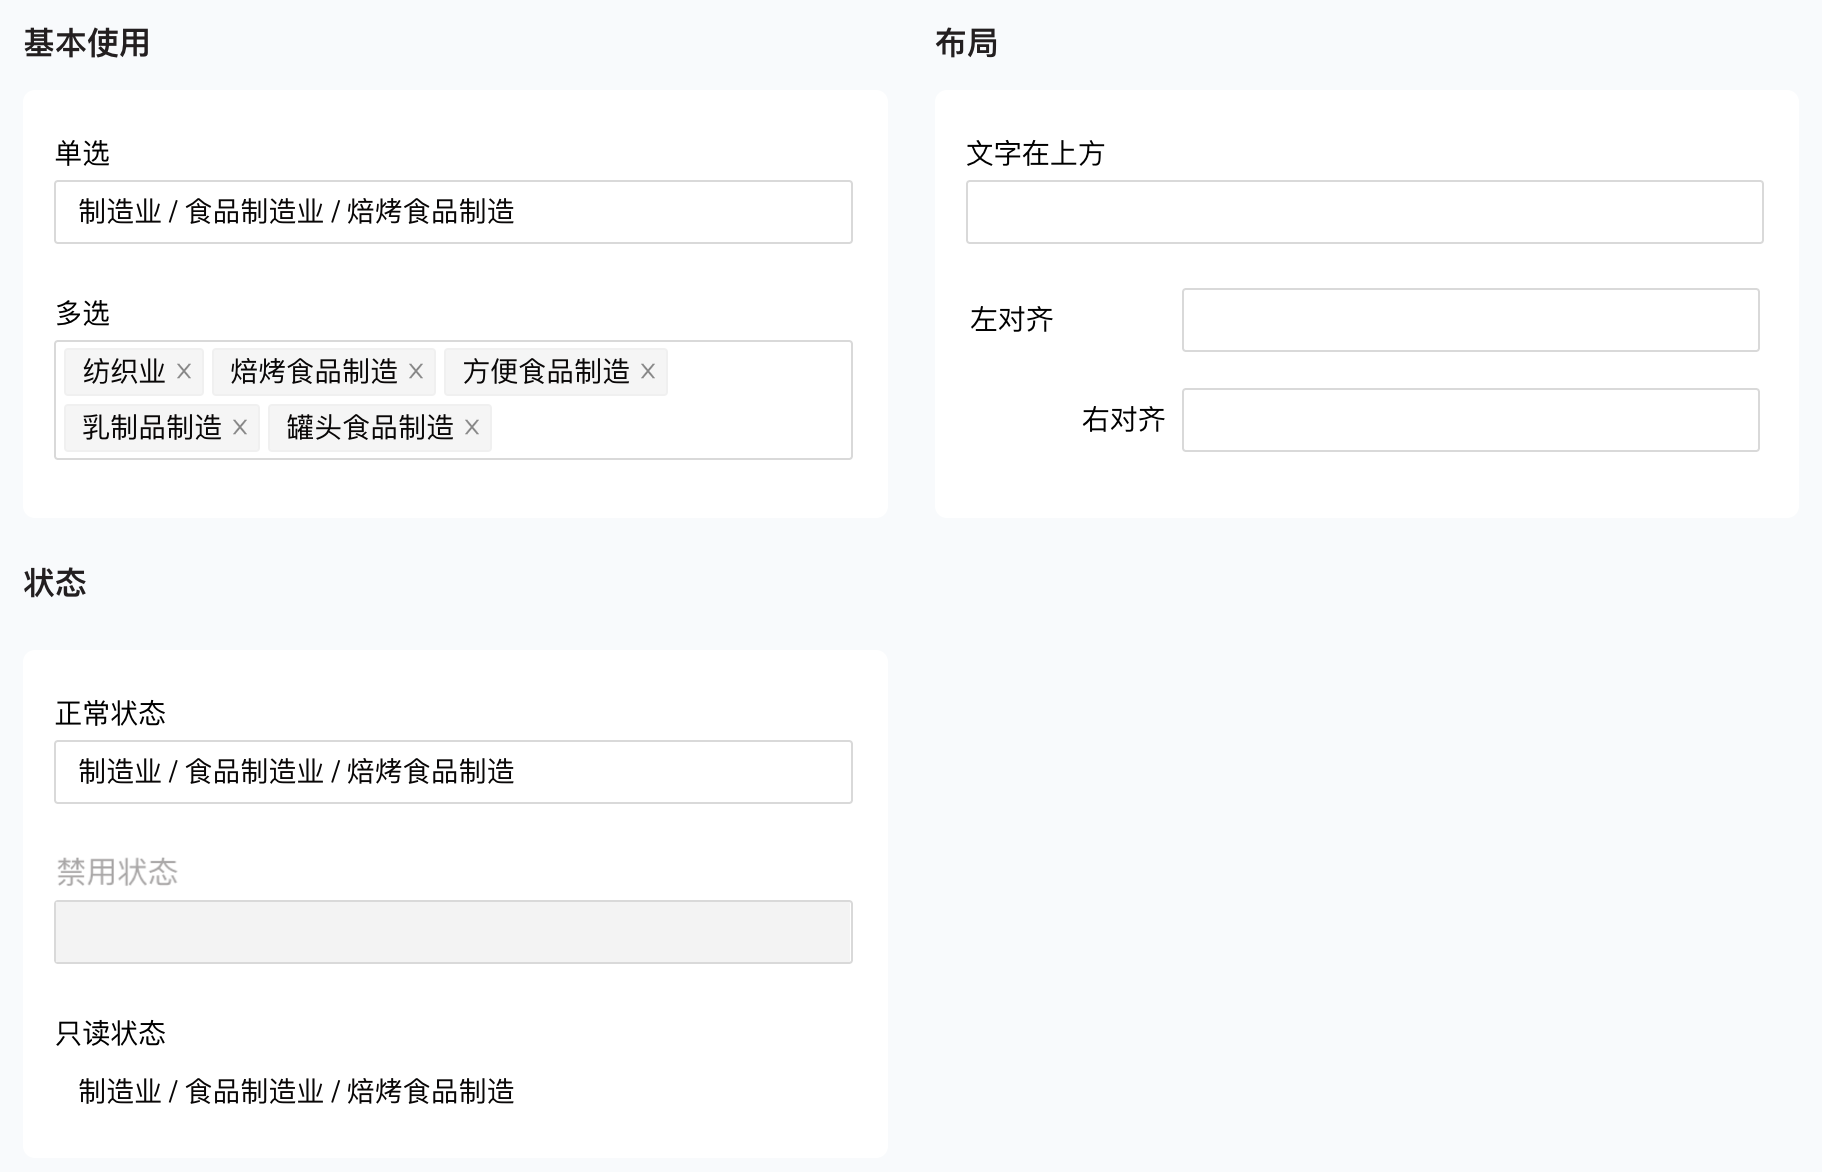1822x1172 pixels.
Task: Click the 布局 section heading
Action: (x=966, y=43)
